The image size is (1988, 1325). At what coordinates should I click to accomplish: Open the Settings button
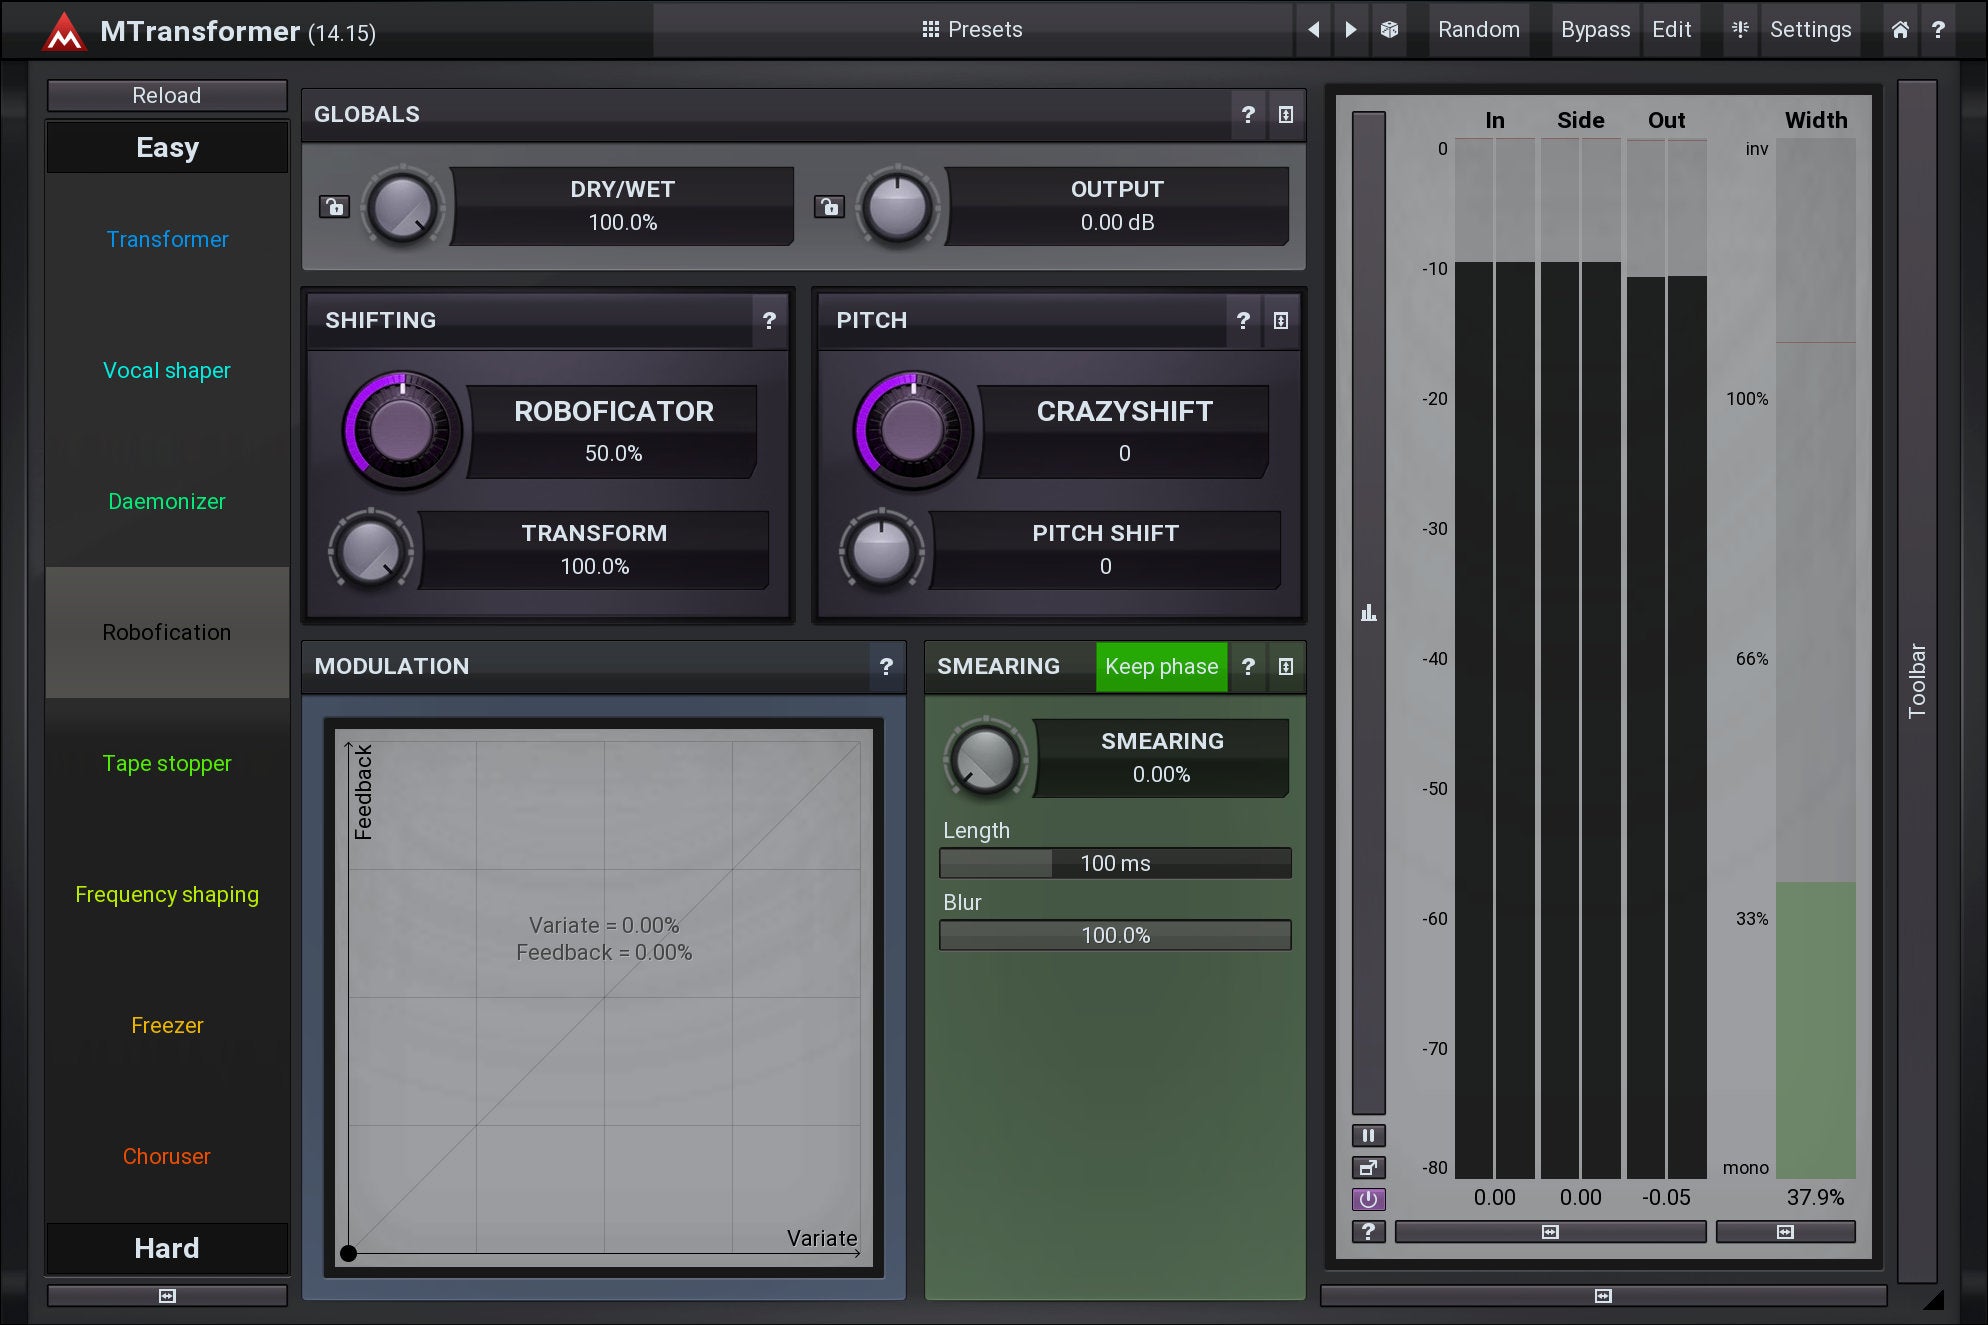pos(1810,30)
